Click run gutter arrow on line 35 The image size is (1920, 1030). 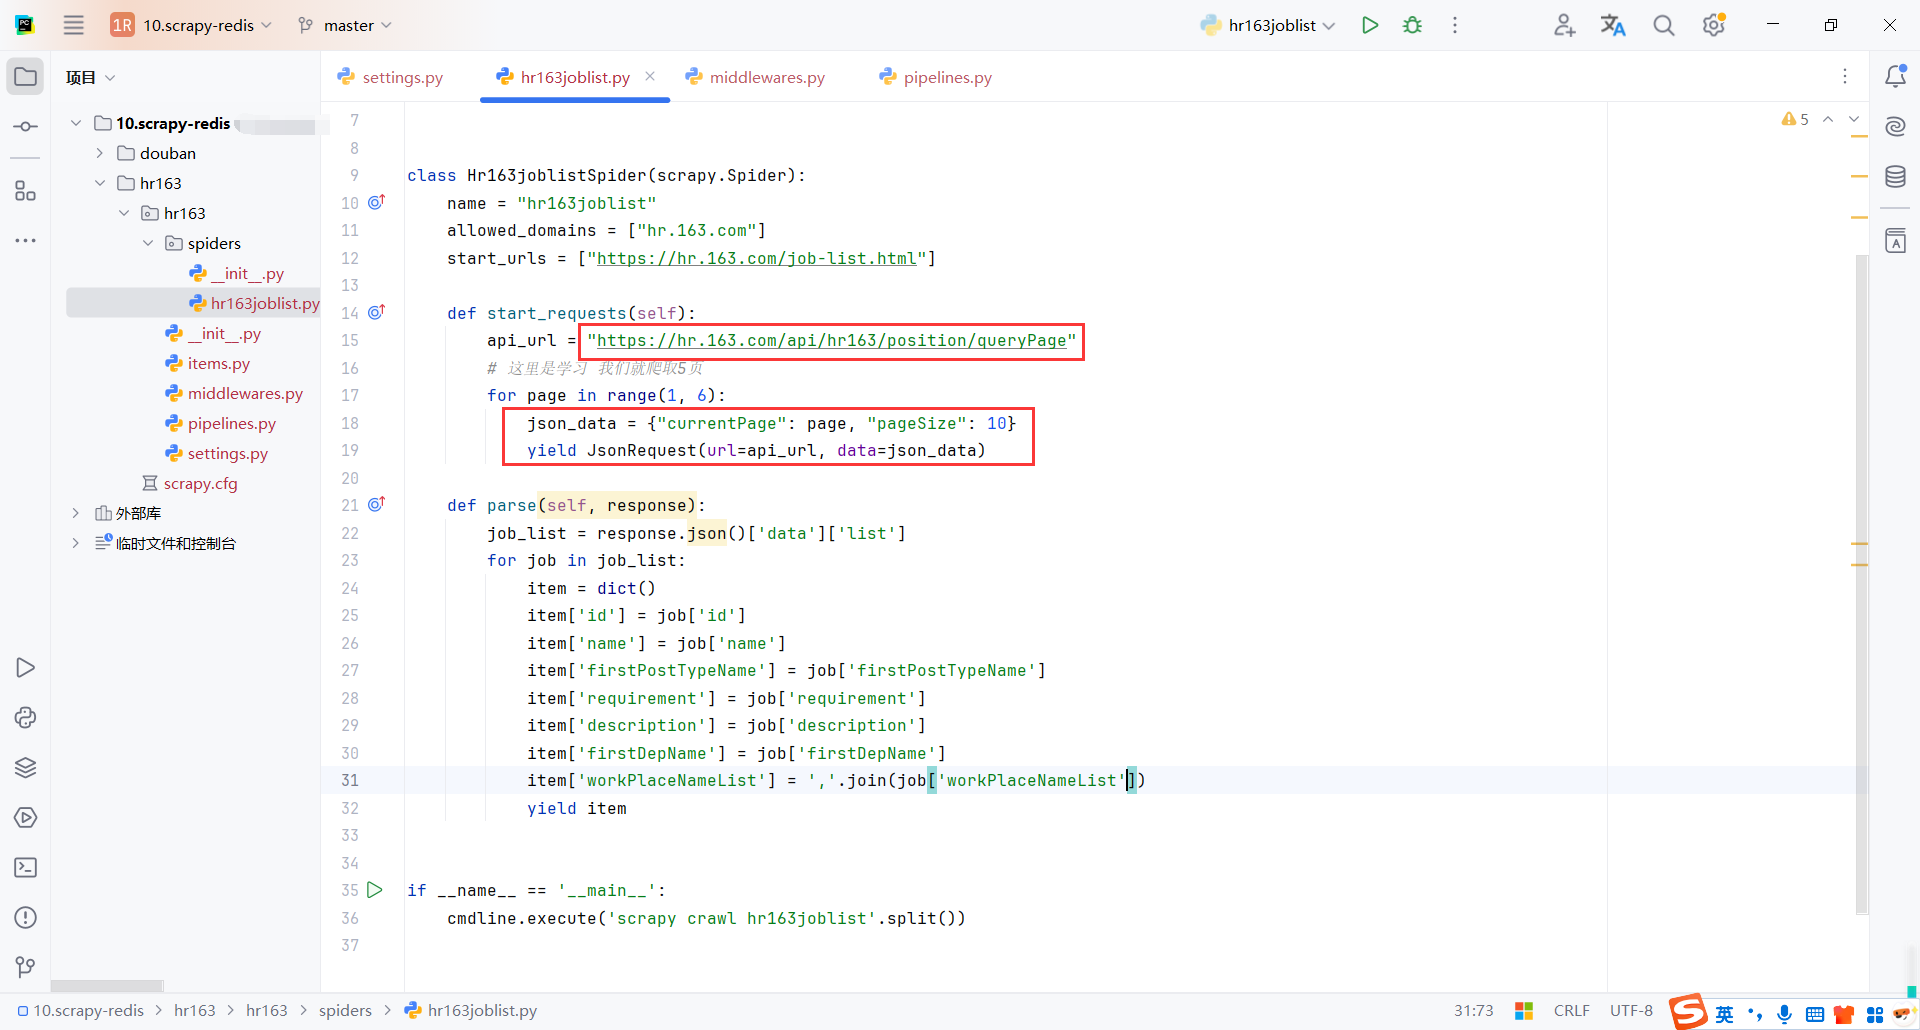375,890
